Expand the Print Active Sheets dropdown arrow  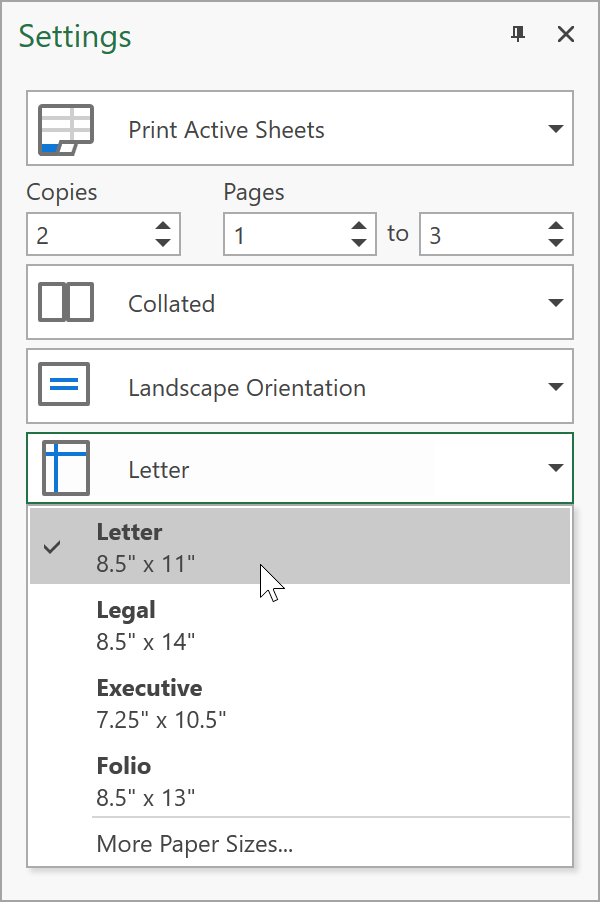point(556,130)
